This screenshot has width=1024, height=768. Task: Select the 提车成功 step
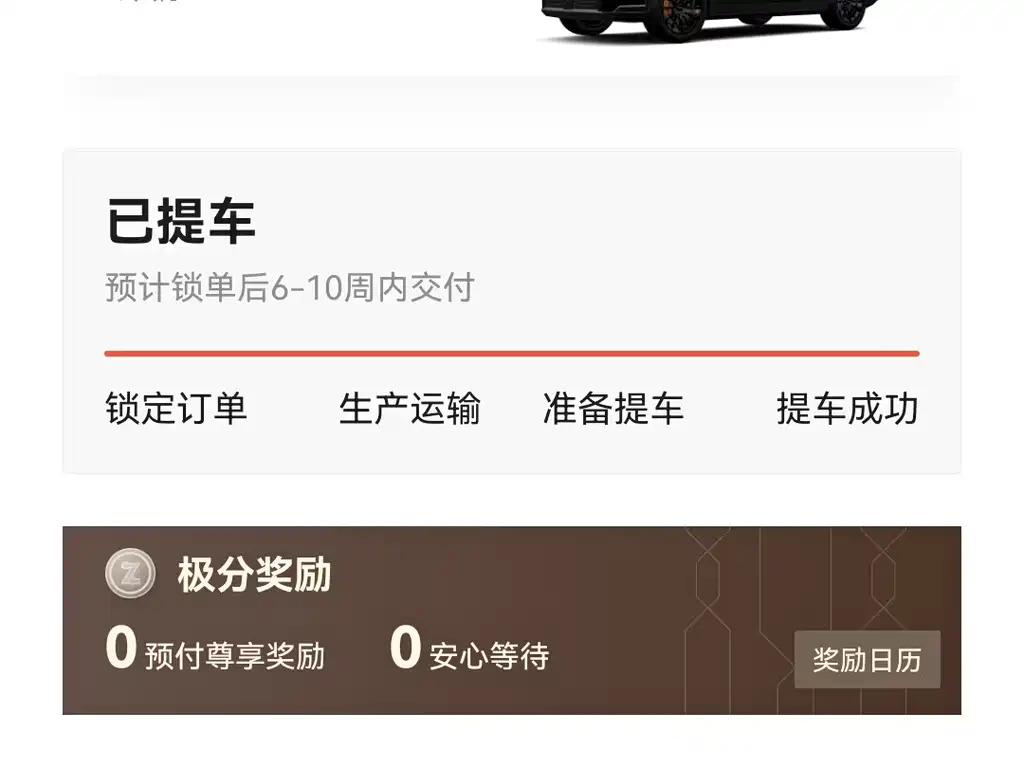(848, 409)
